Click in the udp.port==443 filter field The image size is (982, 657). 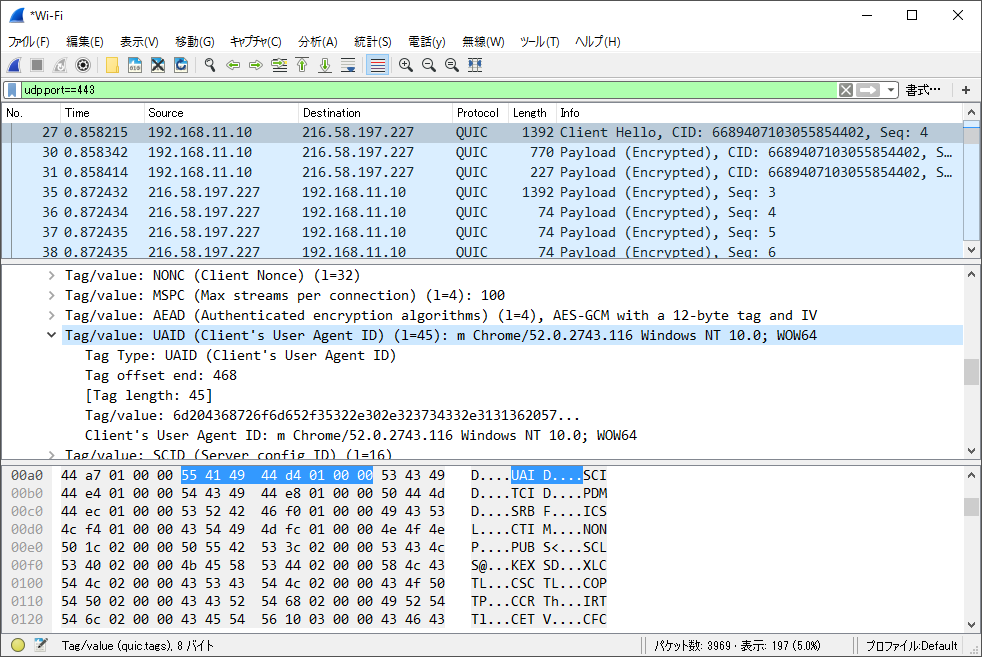(x=400, y=90)
